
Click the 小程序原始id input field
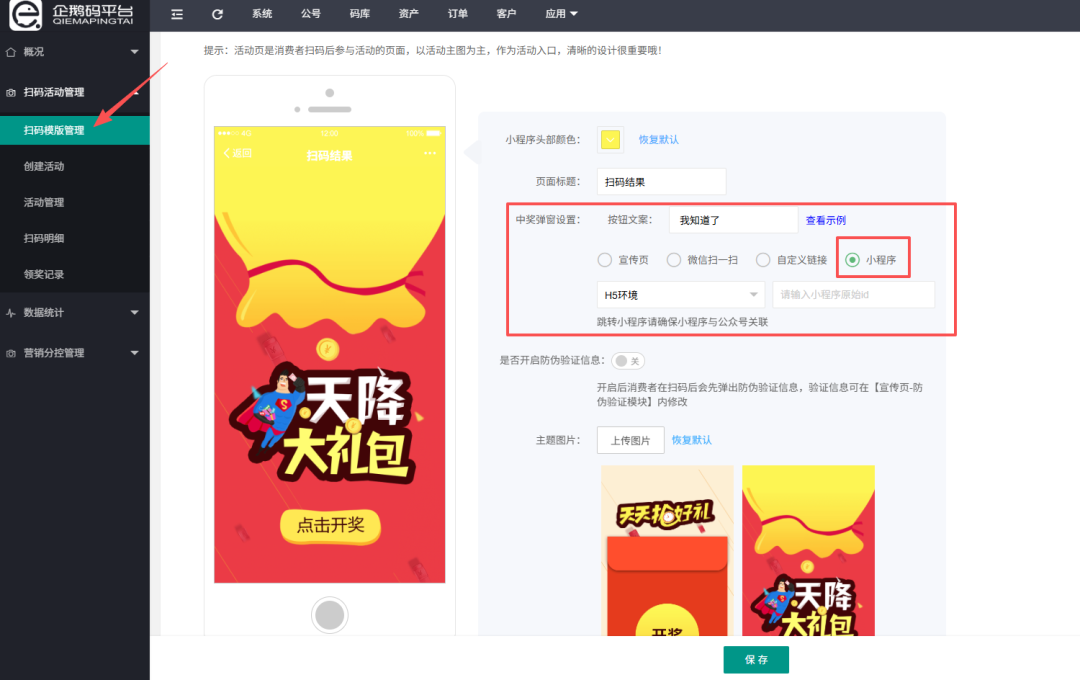(x=853, y=295)
